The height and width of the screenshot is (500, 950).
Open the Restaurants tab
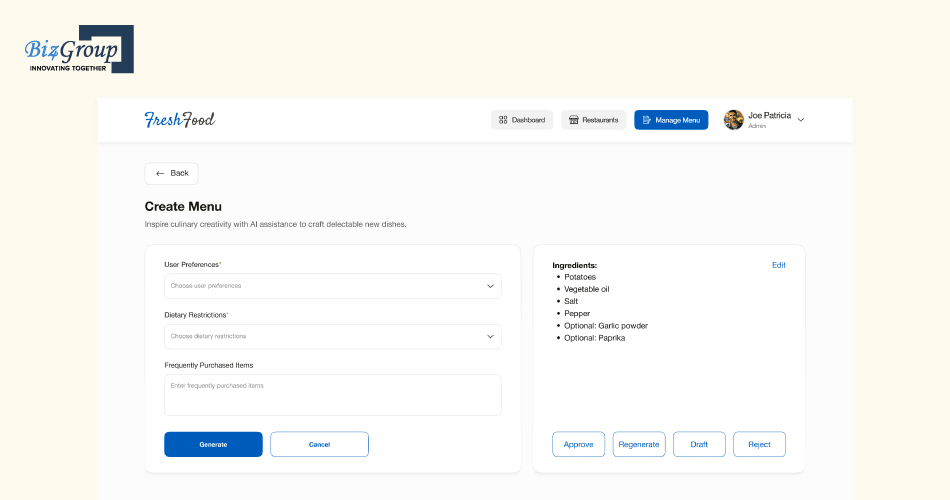pos(594,120)
